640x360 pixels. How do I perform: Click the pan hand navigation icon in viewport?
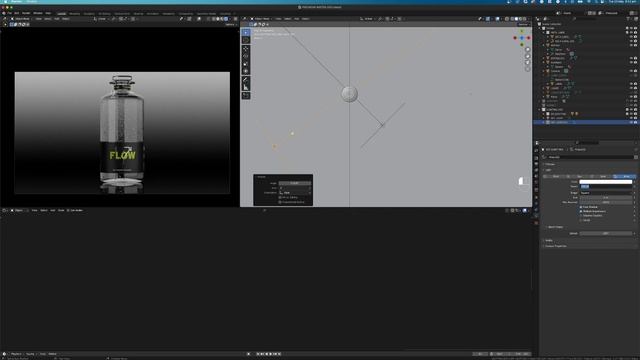pos(527,56)
